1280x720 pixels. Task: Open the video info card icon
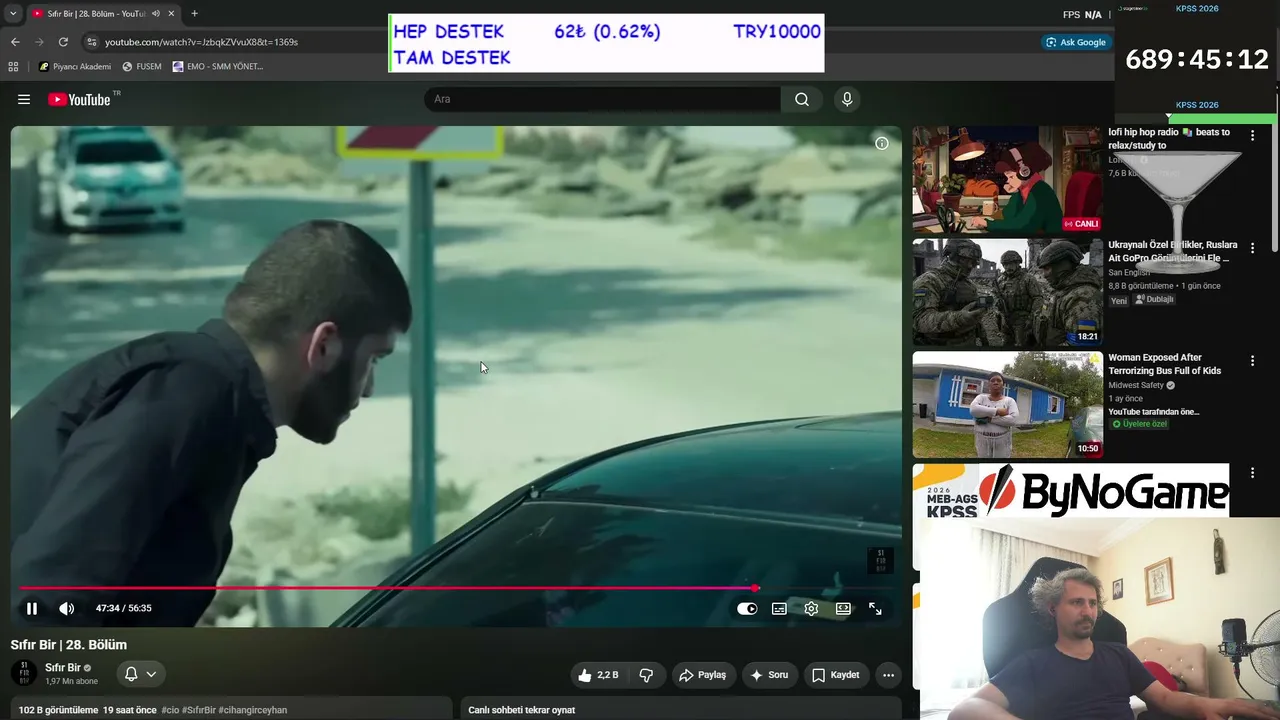(x=882, y=143)
